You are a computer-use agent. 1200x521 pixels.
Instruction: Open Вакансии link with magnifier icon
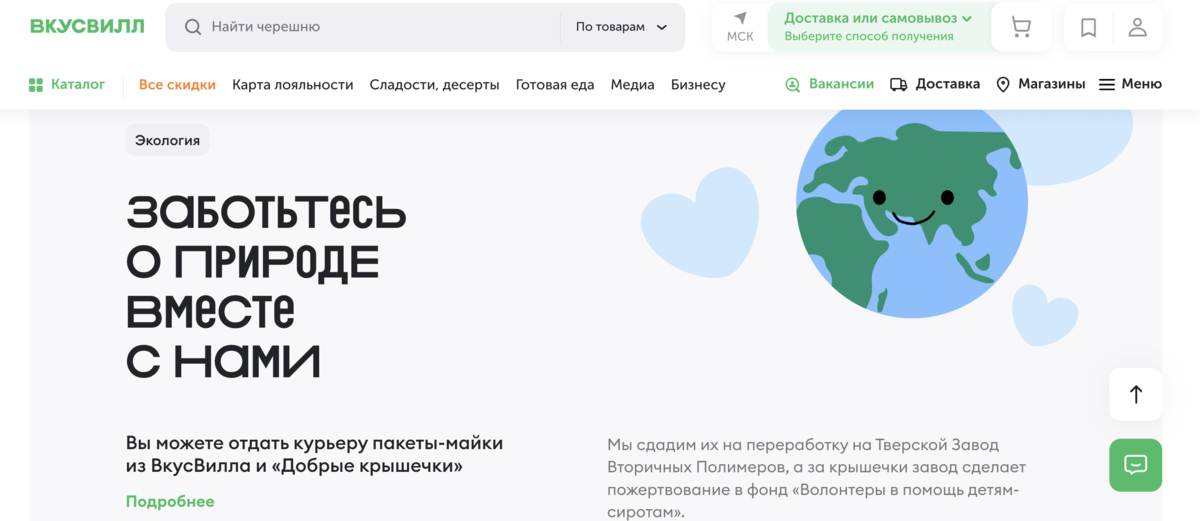click(x=829, y=85)
